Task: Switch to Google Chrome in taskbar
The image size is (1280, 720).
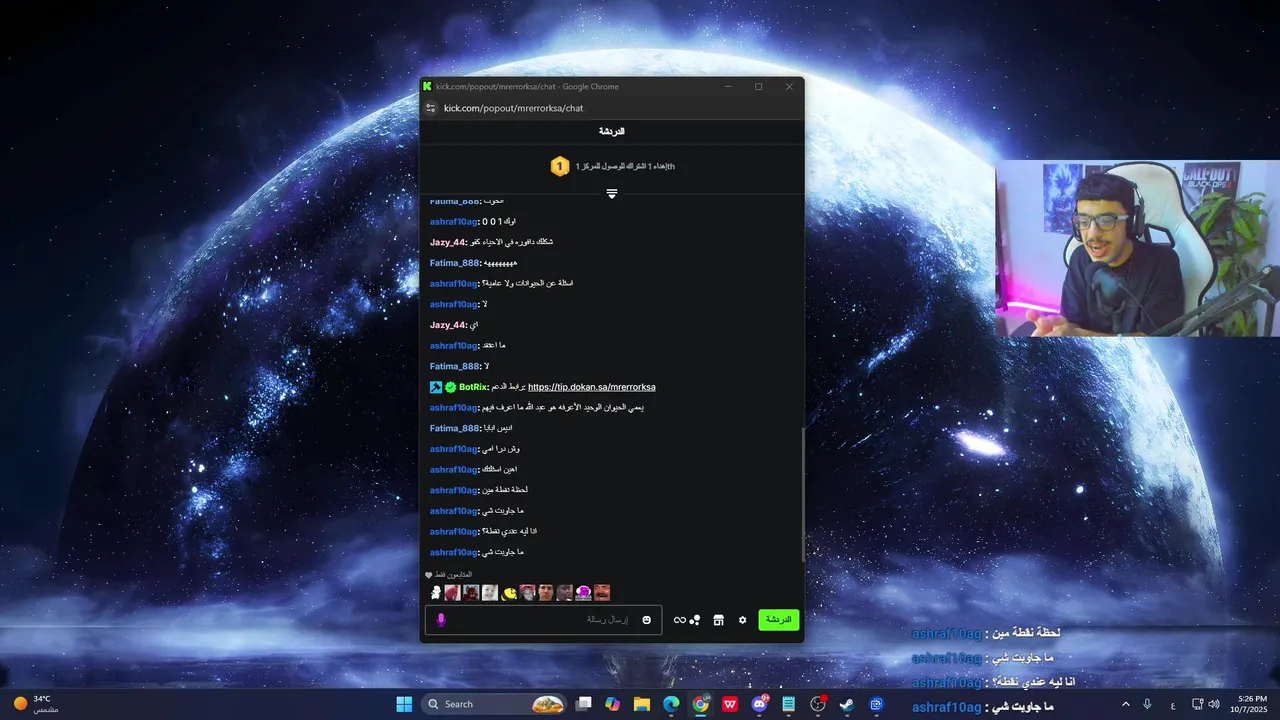Action: pos(700,704)
